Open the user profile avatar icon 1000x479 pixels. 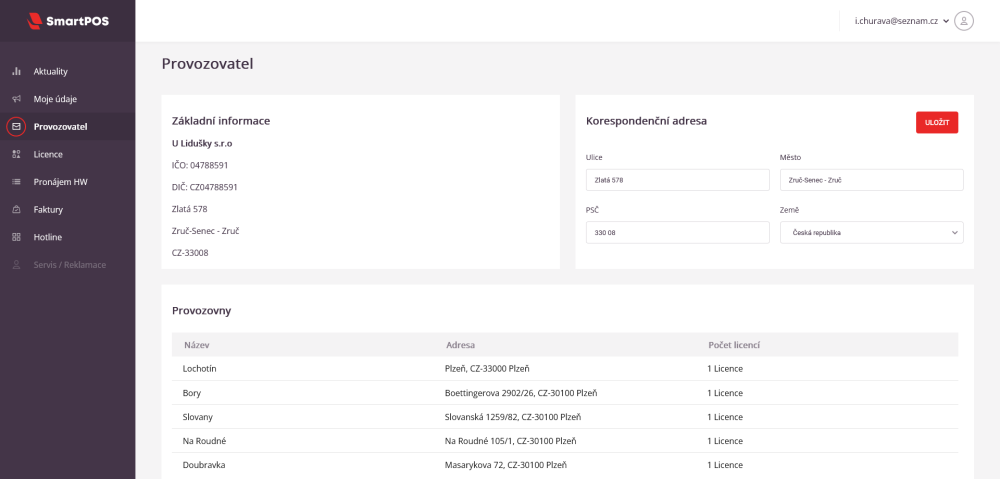point(964,20)
